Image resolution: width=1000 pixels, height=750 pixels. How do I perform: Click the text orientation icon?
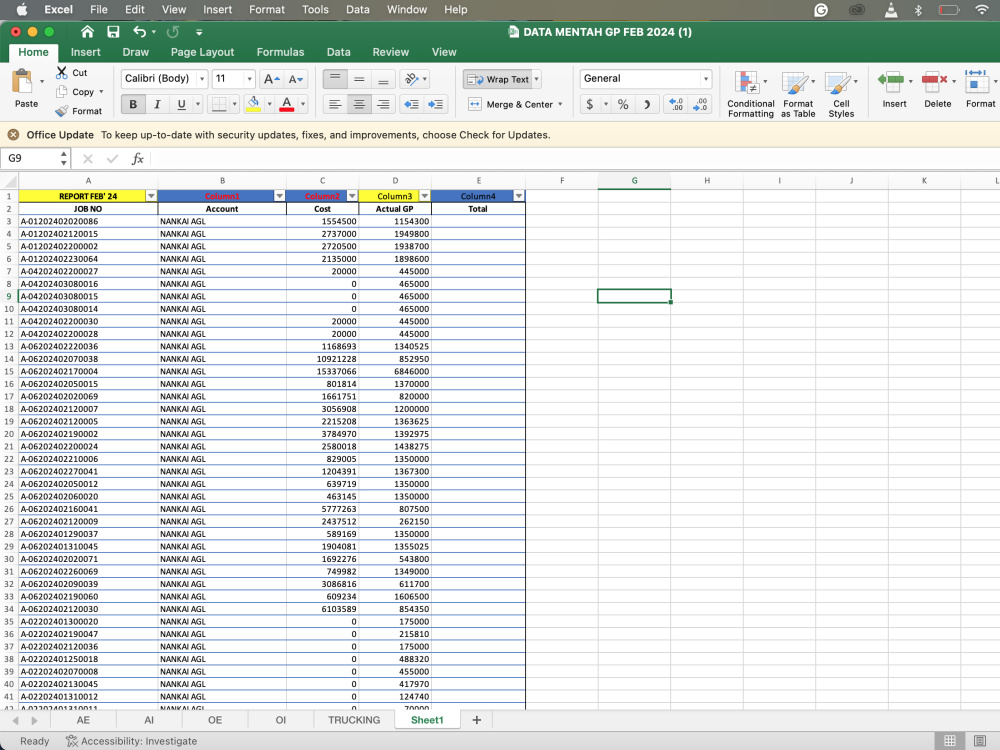411,79
